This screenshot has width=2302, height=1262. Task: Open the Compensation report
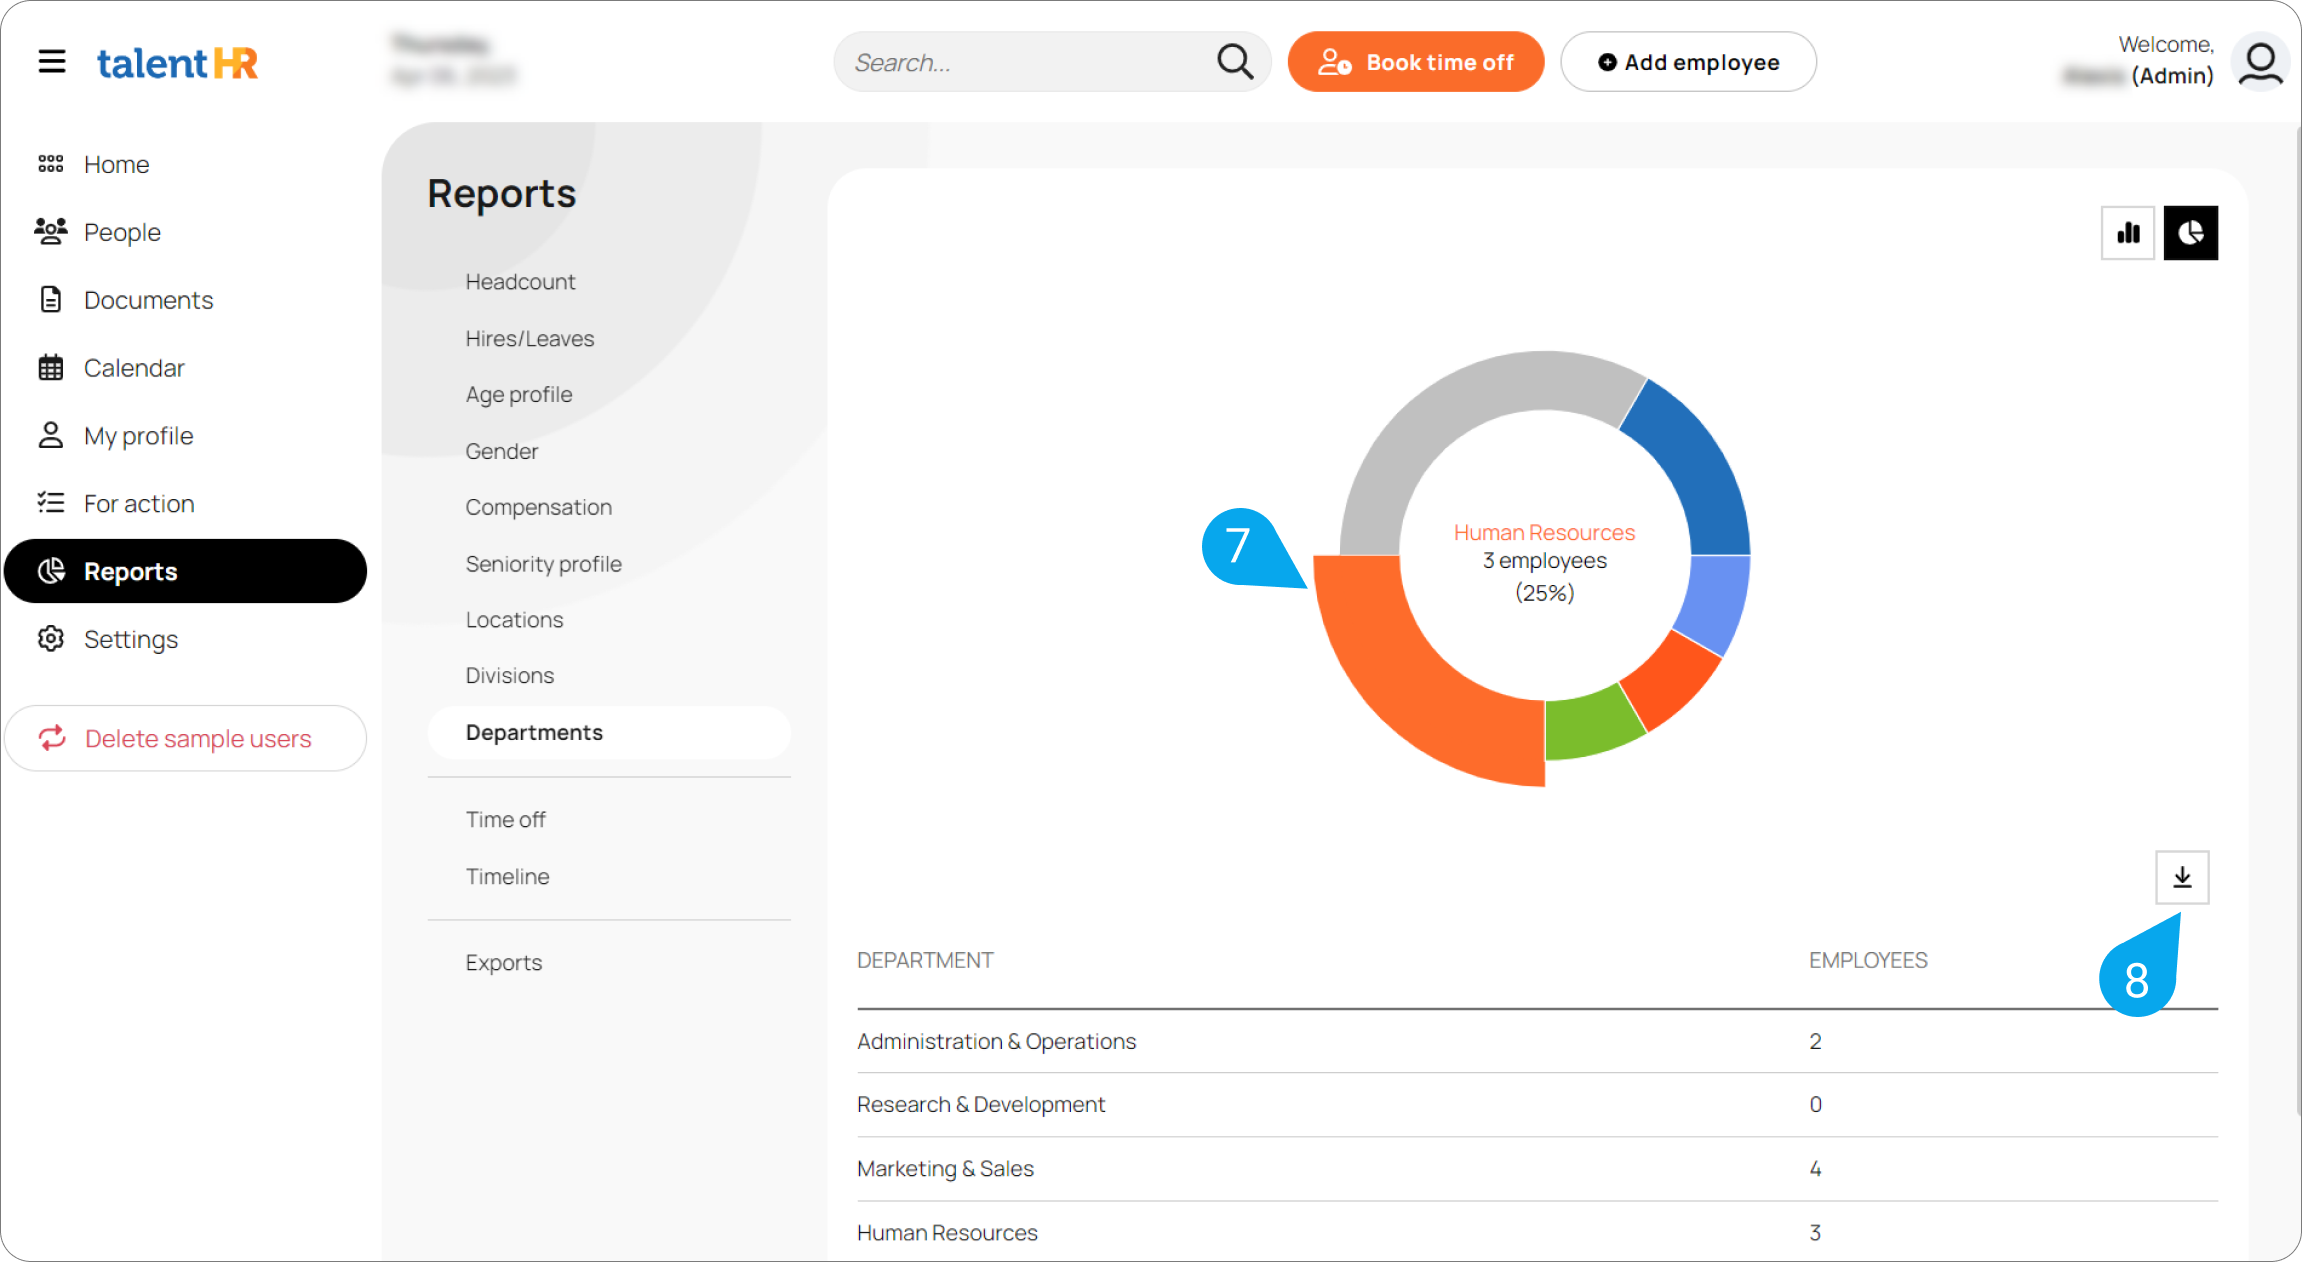click(538, 507)
